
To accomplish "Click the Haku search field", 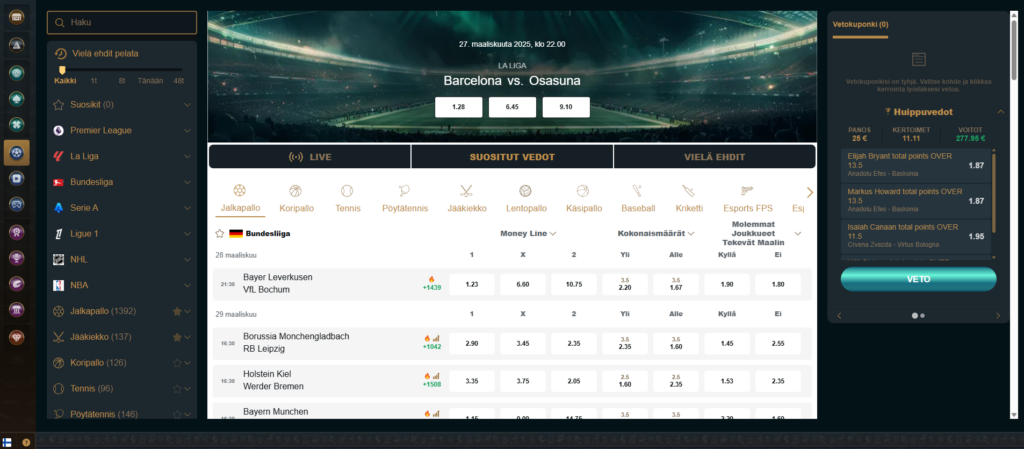I will pyautogui.click(x=122, y=22).
